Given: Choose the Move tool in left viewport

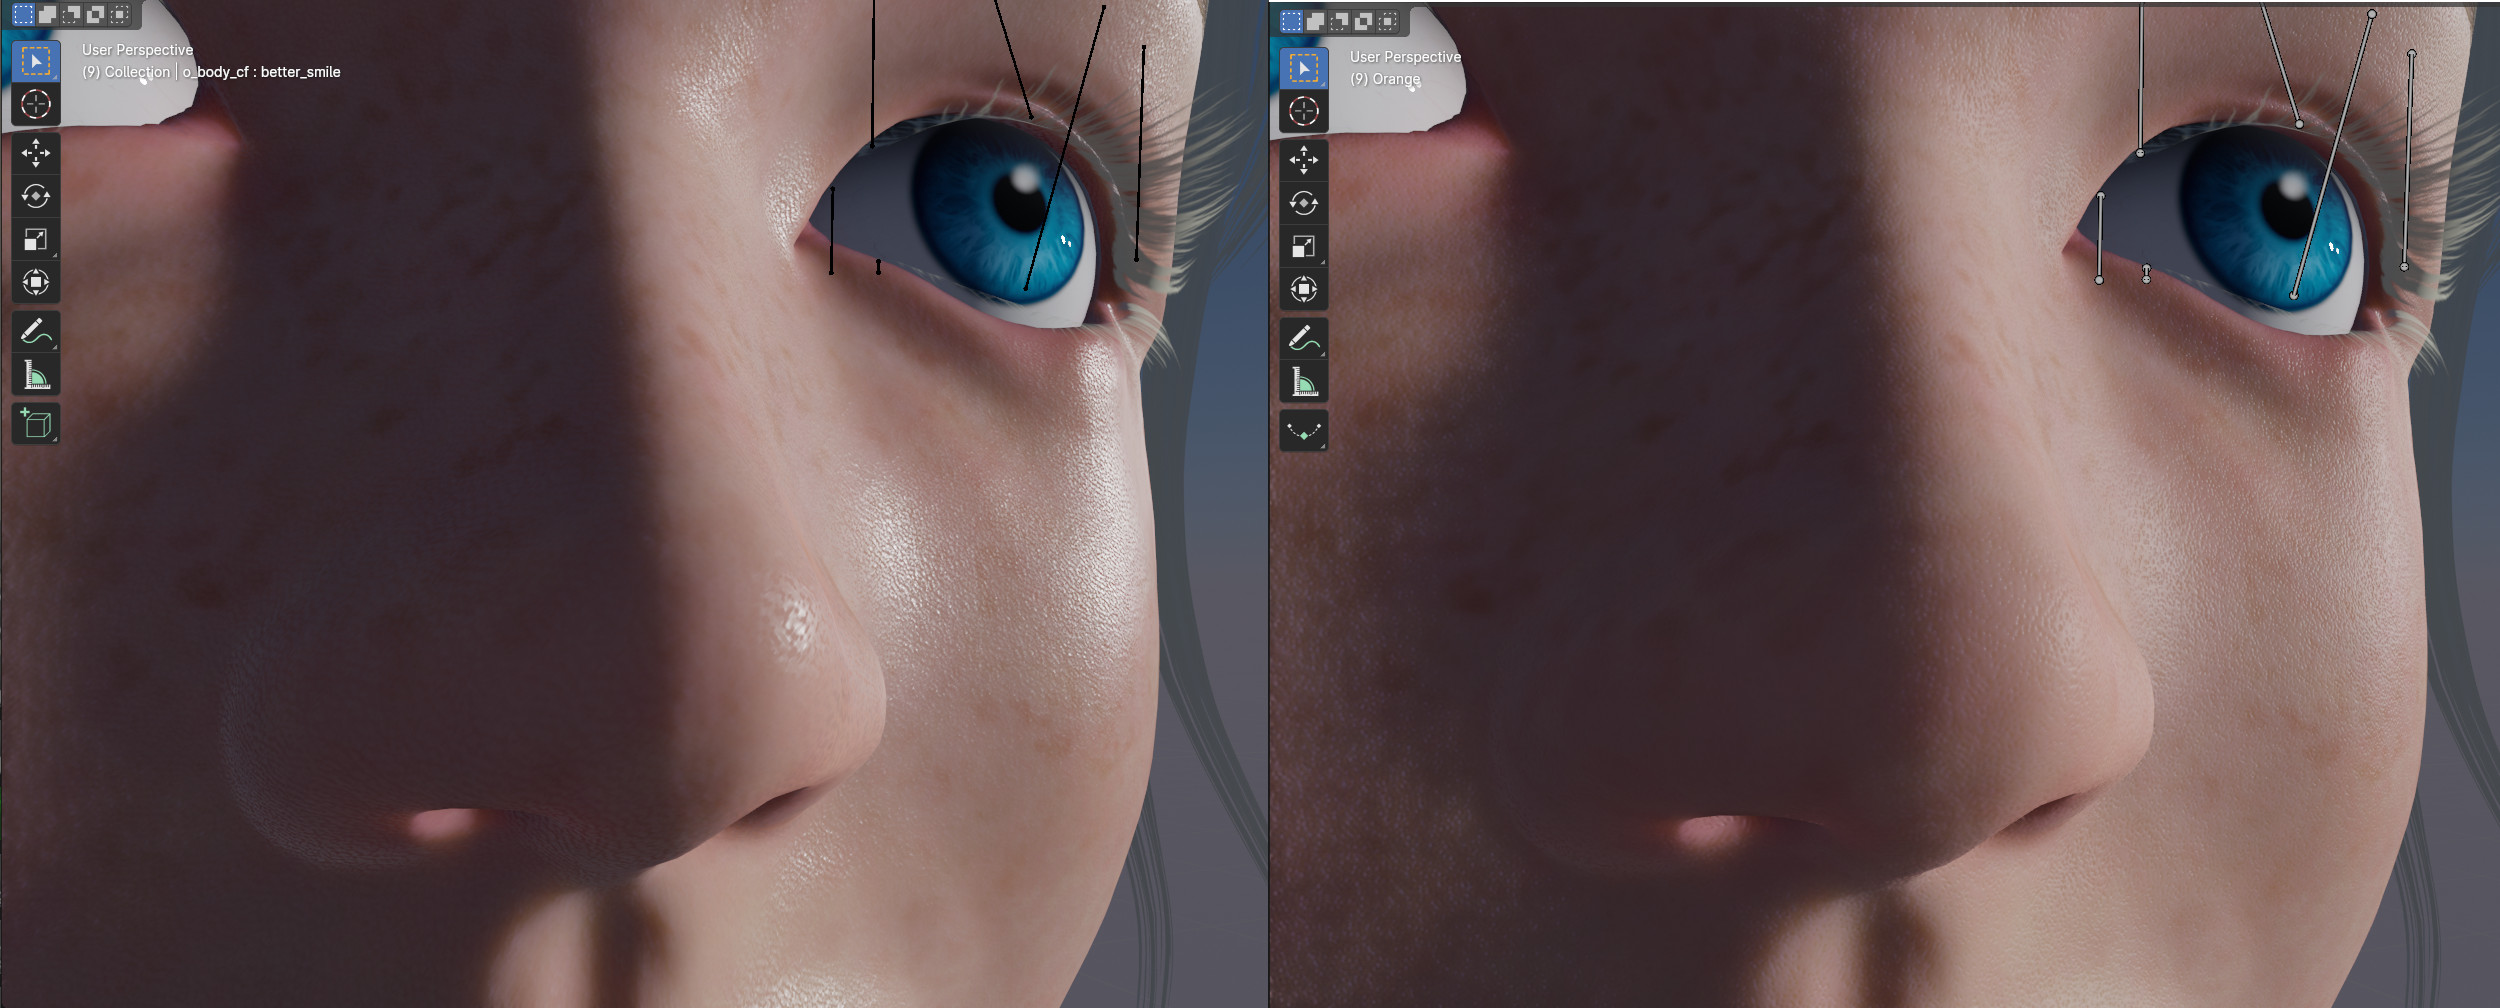Looking at the screenshot, I should click(x=36, y=153).
